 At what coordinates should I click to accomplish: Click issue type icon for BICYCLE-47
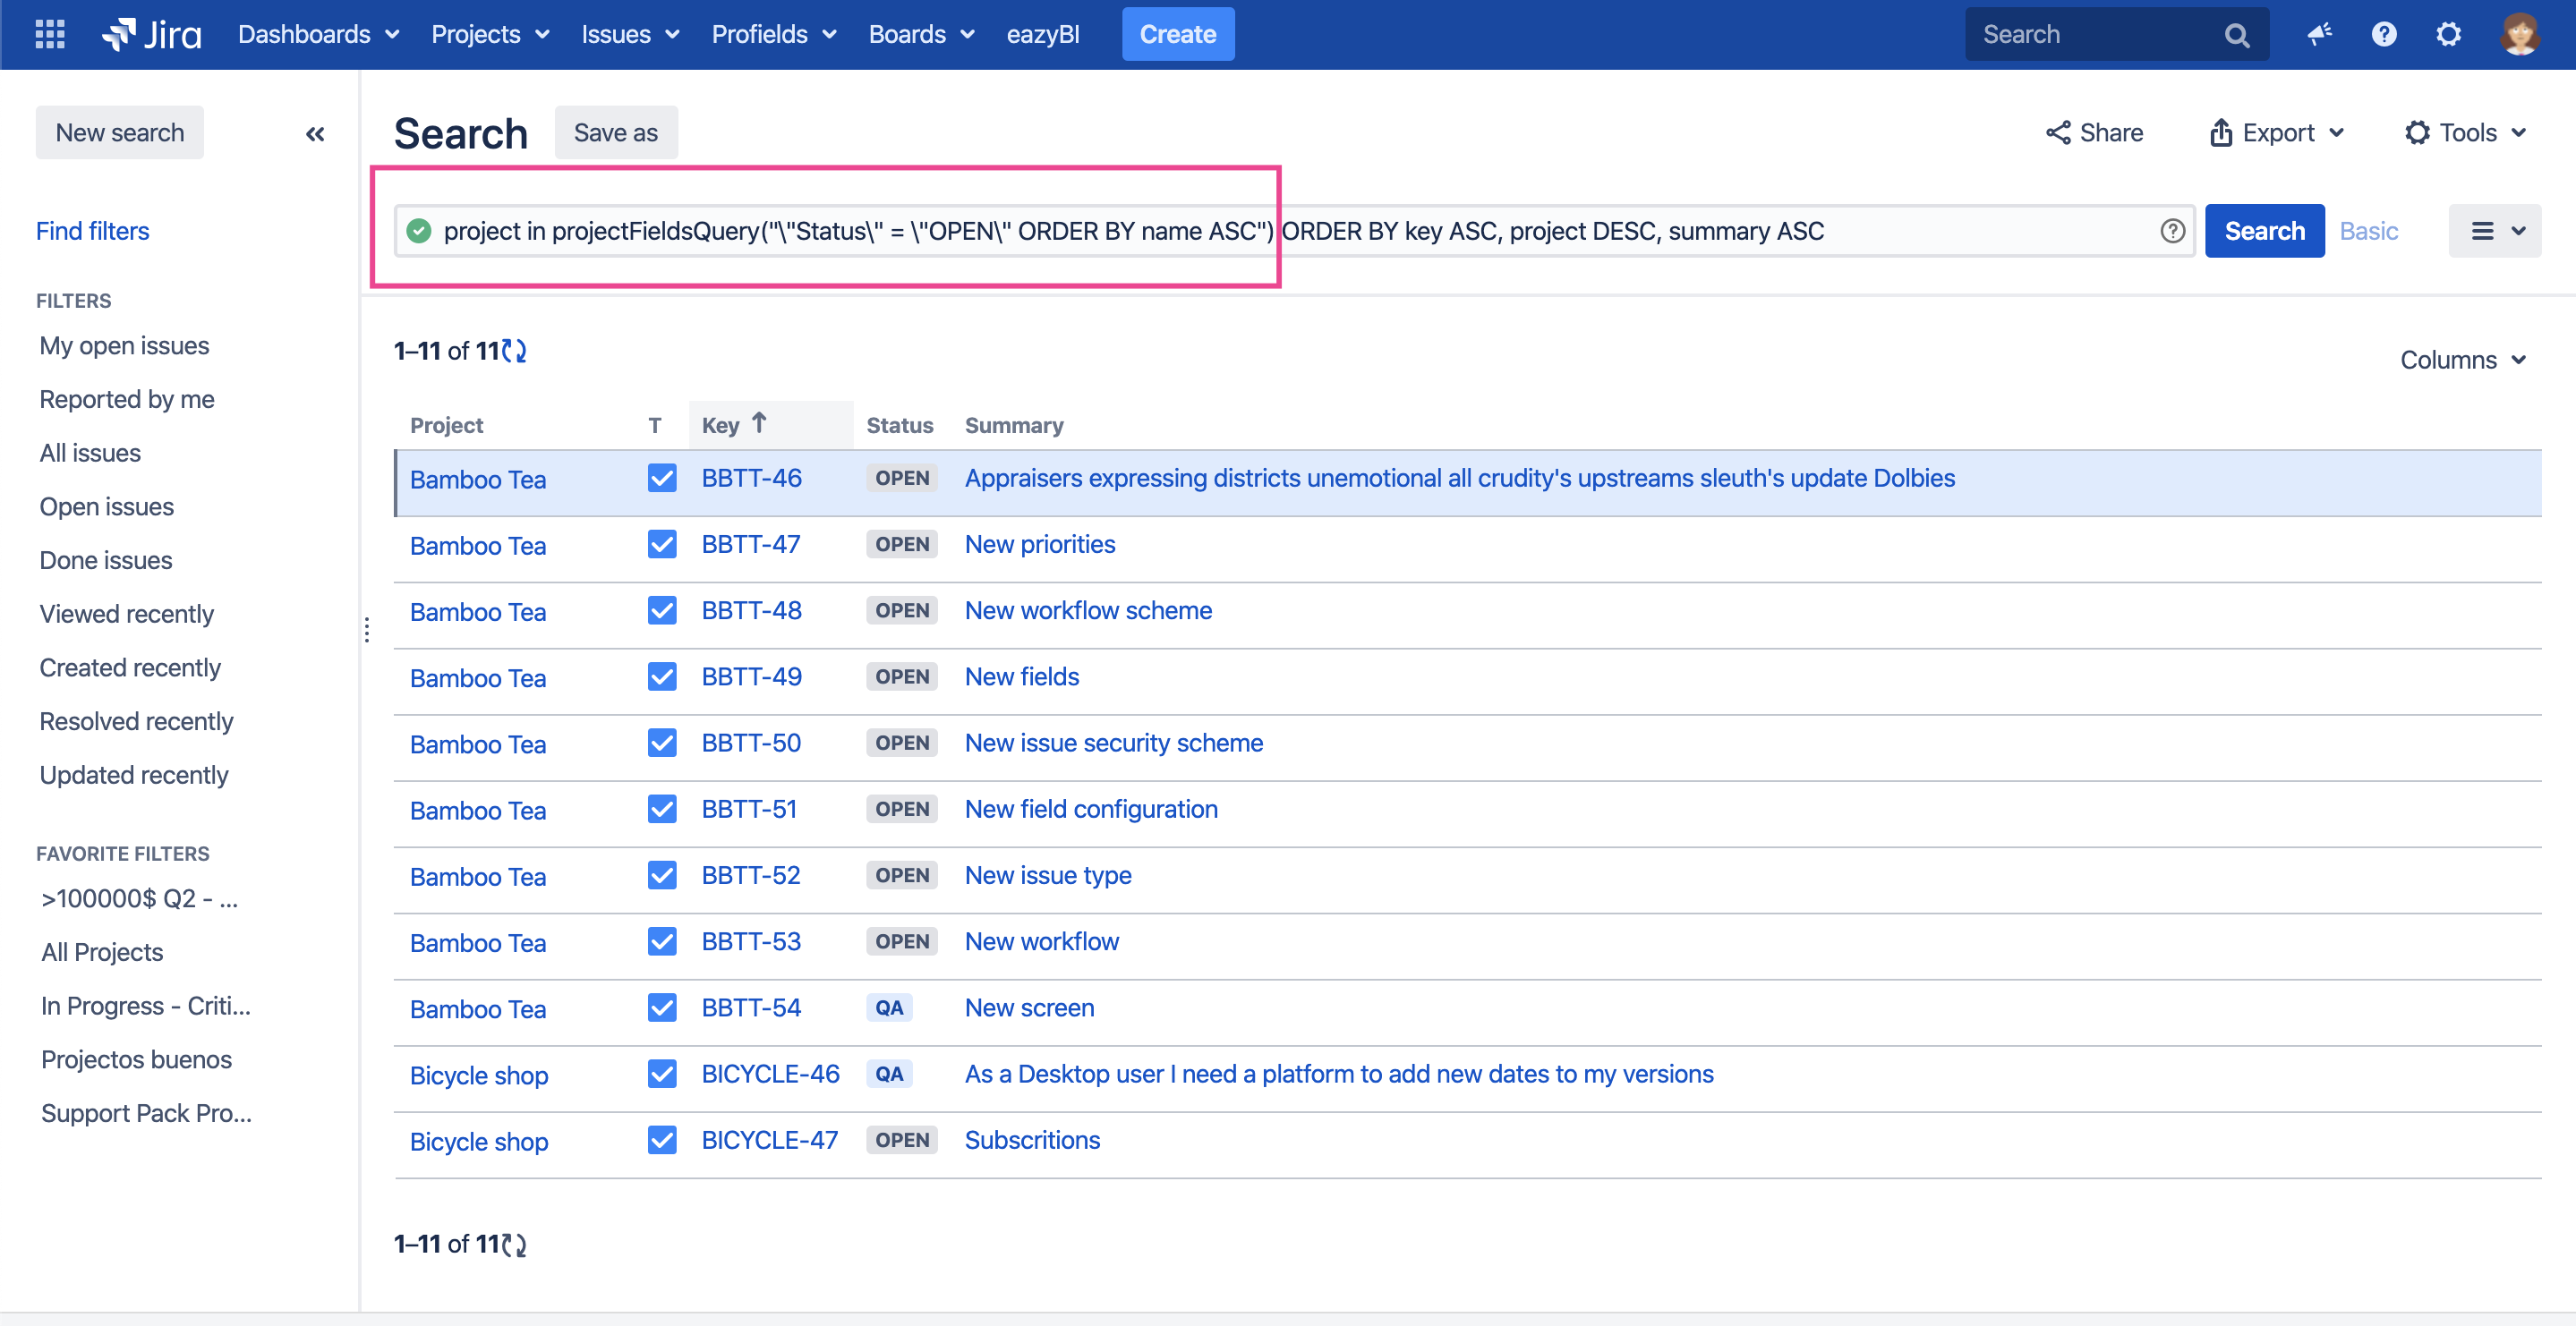click(x=661, y=1140)
